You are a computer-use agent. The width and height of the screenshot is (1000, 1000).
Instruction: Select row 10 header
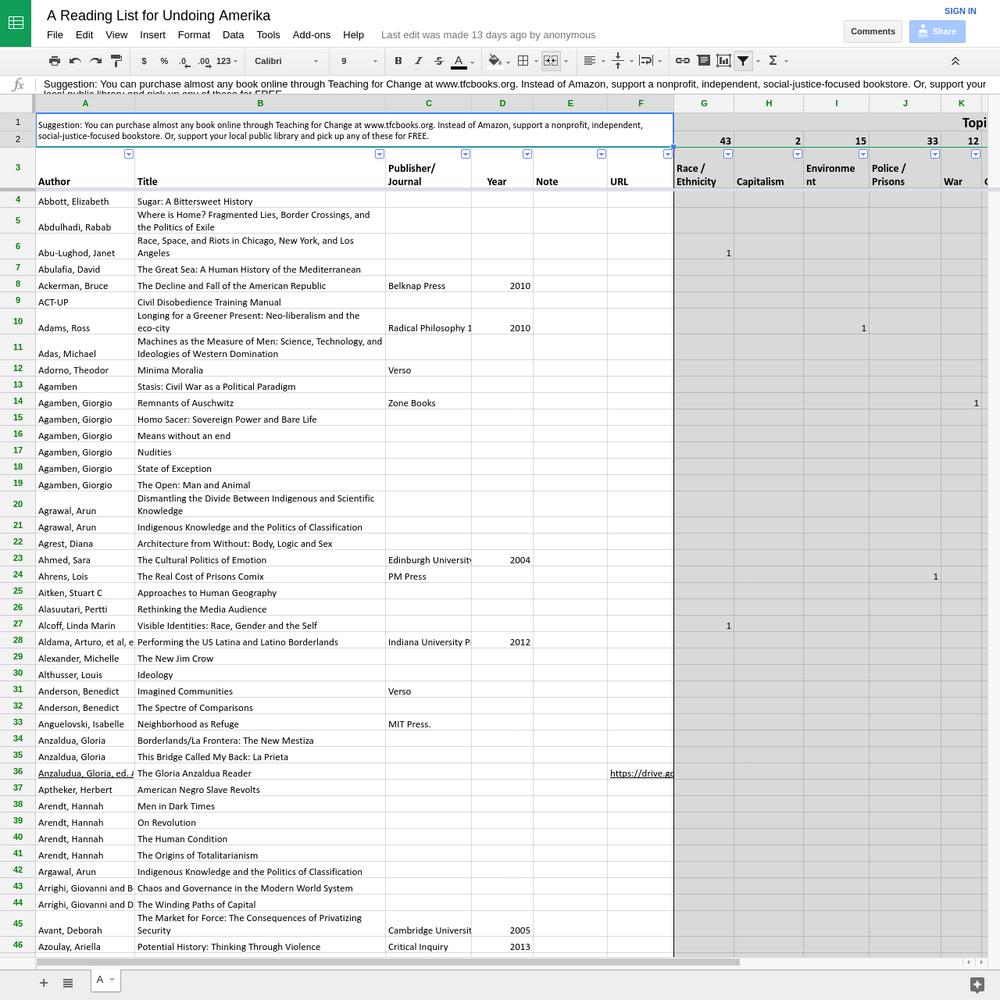(18, 321)
